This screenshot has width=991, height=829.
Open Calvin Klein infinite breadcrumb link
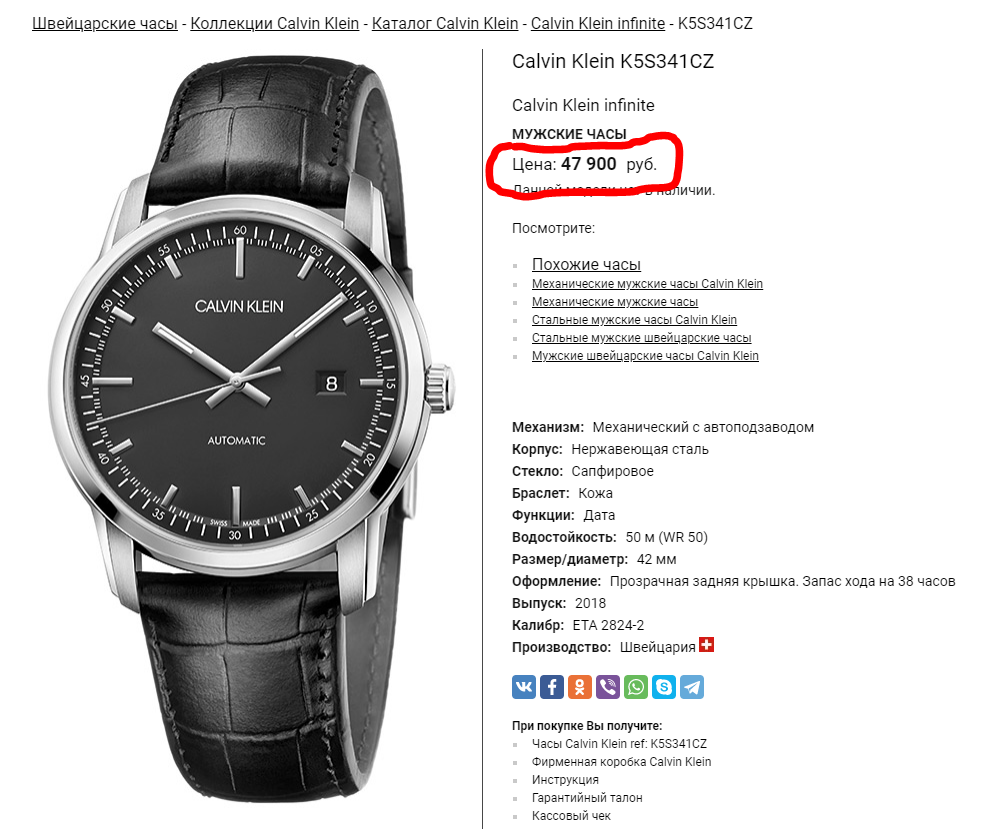click(598, 23)
